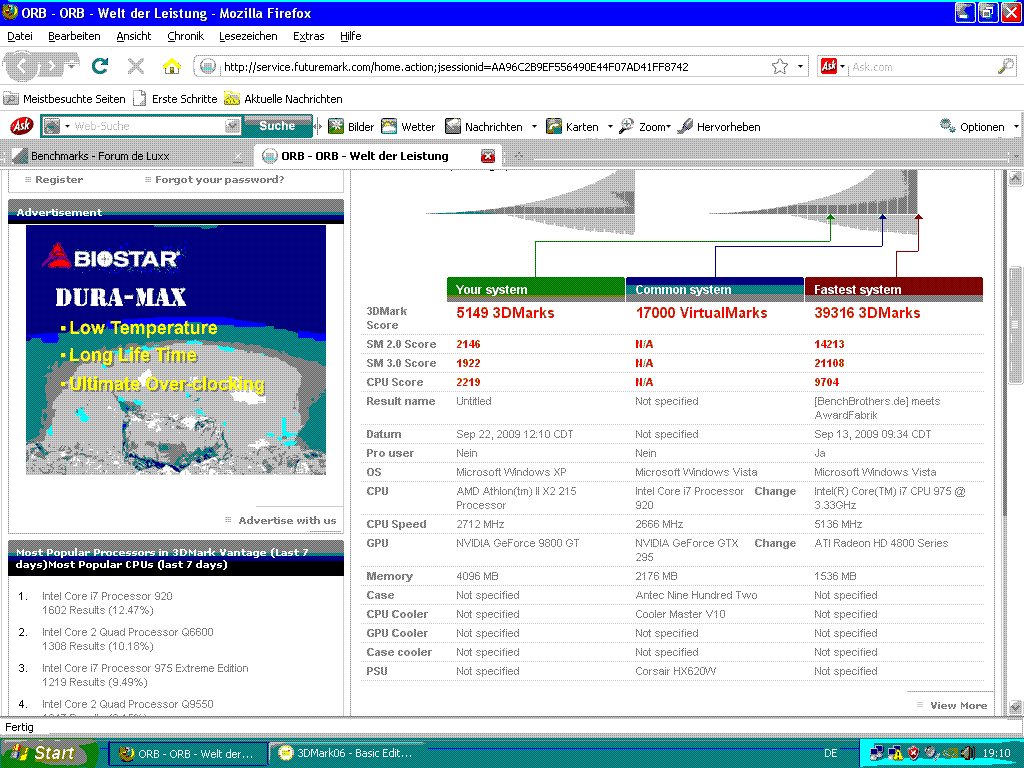Open the Optionen dropdown arrow

tap(1016, 127)
